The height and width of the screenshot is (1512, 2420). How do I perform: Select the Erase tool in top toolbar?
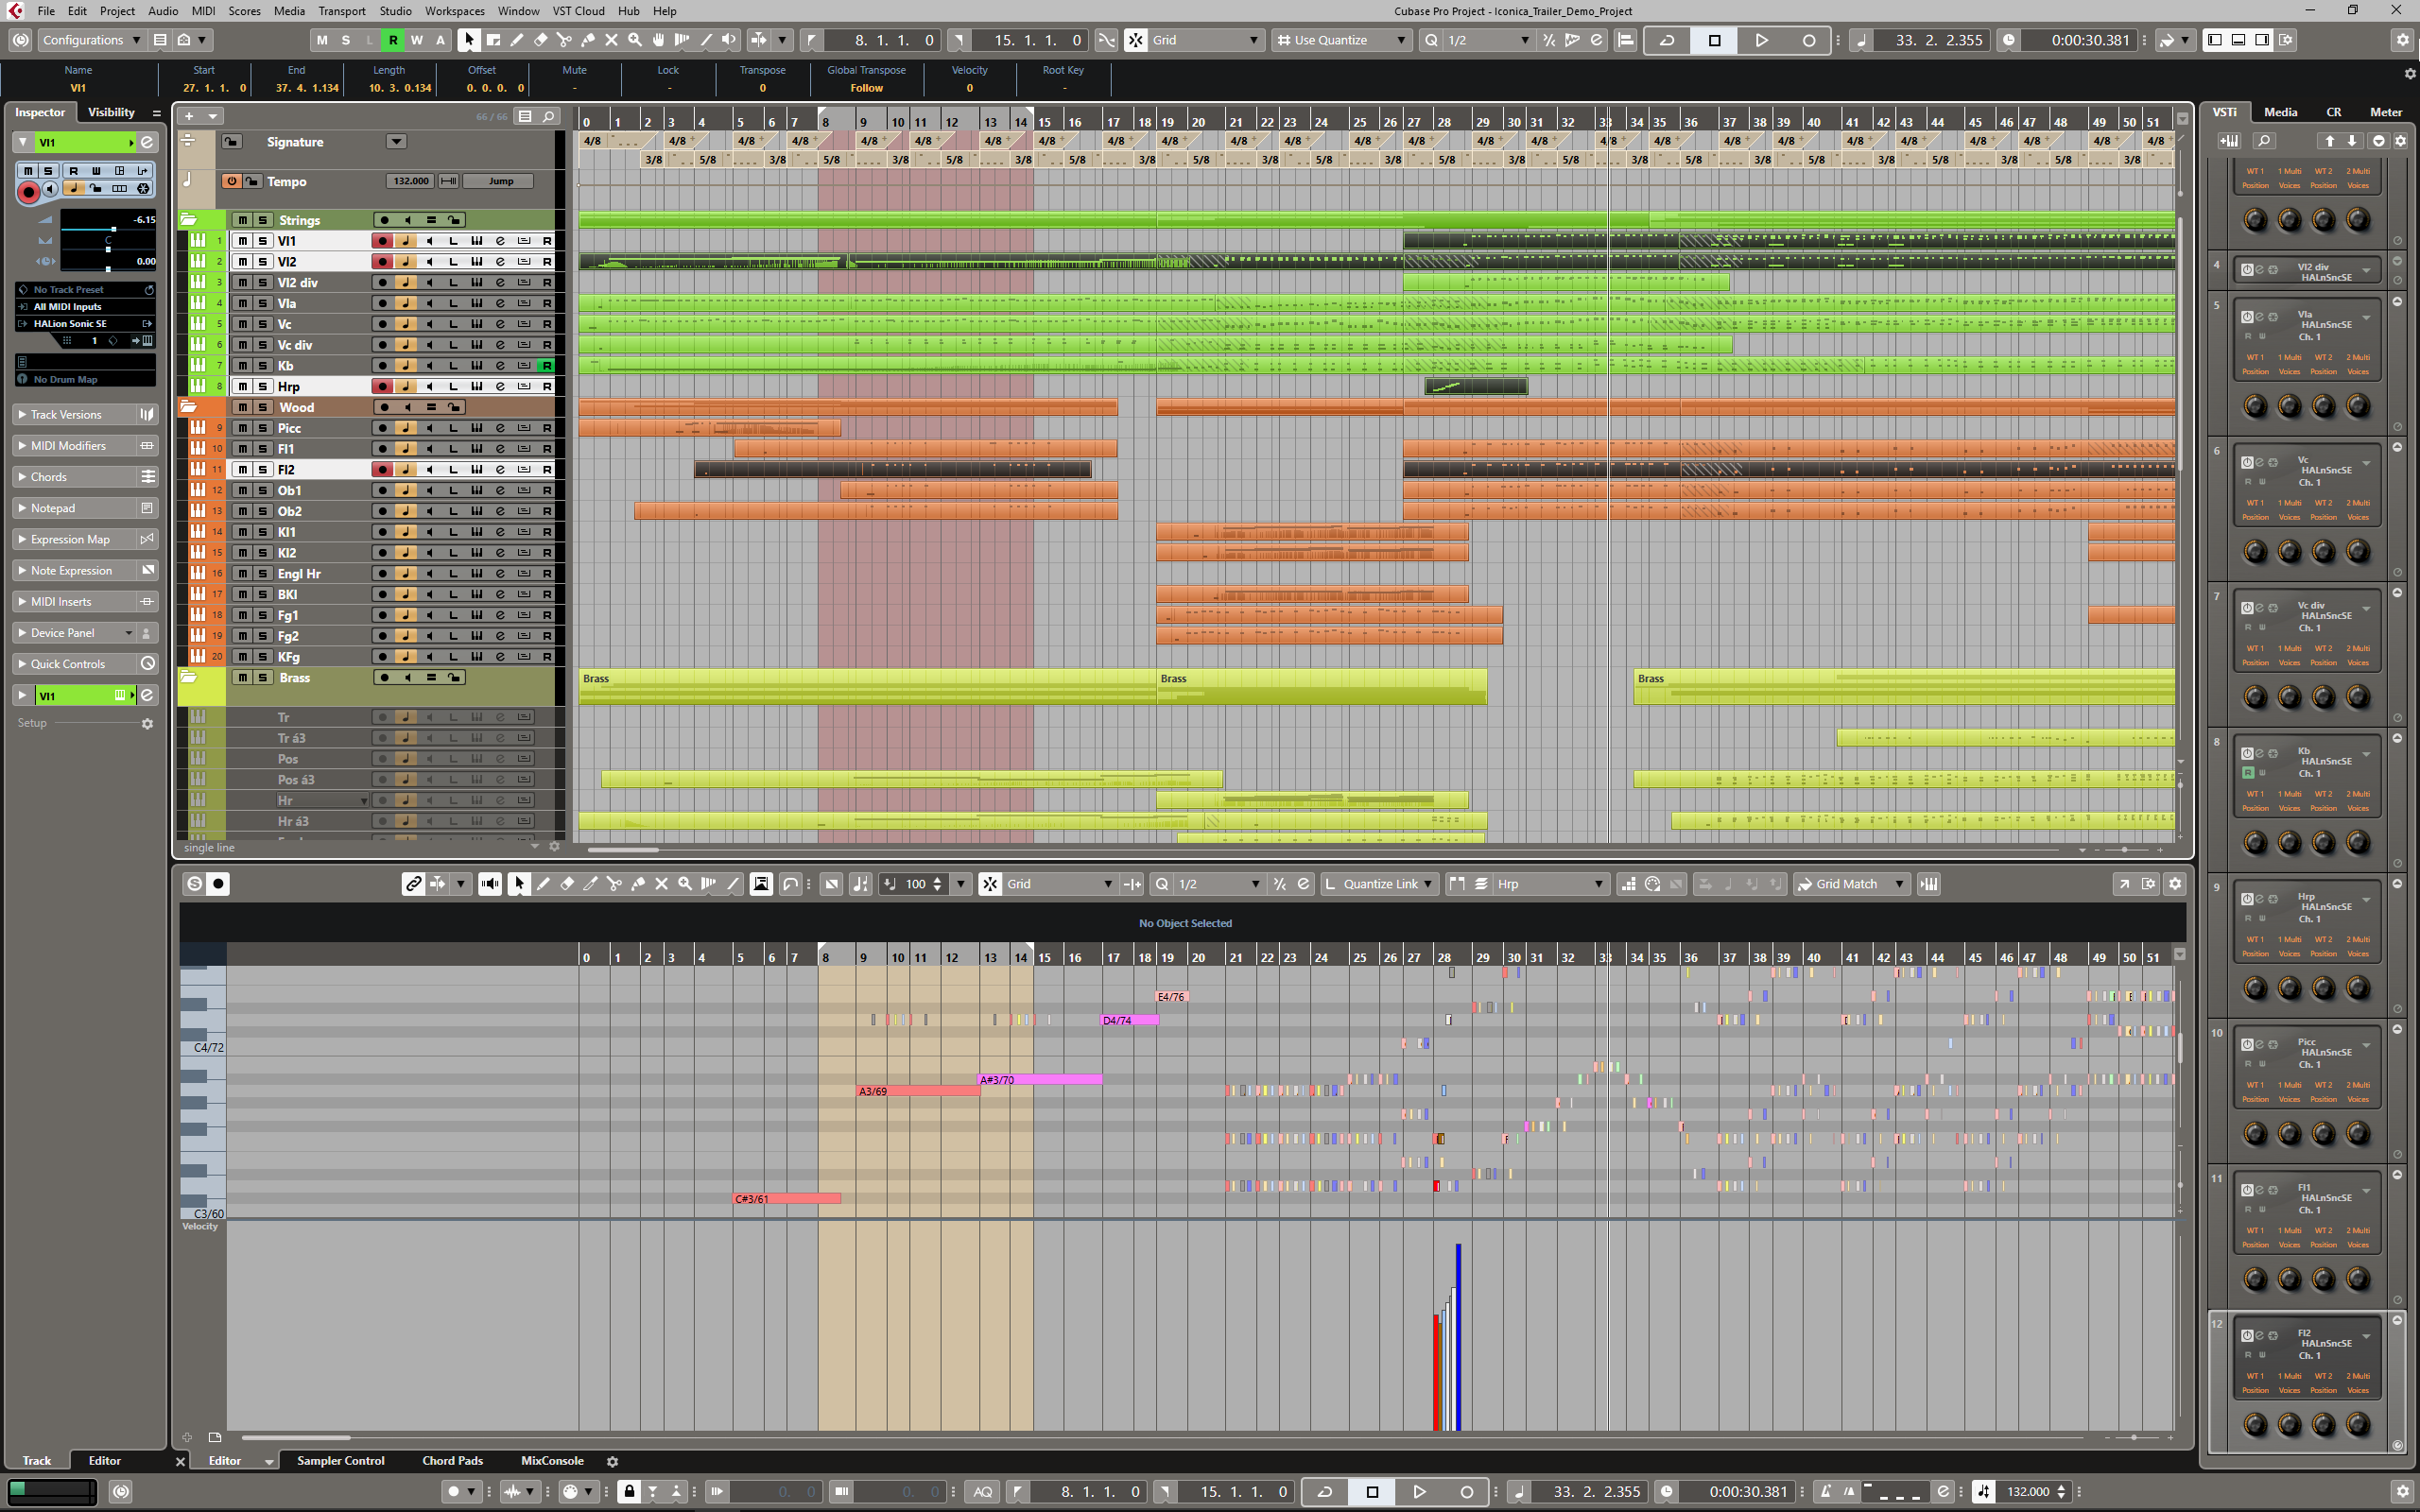[x=541, y=40]
